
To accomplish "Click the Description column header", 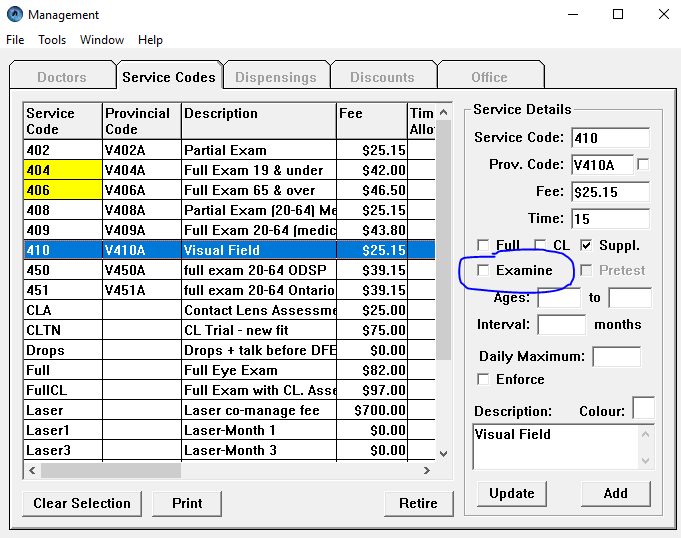I will pyautogui.click(x=259, y=121).
